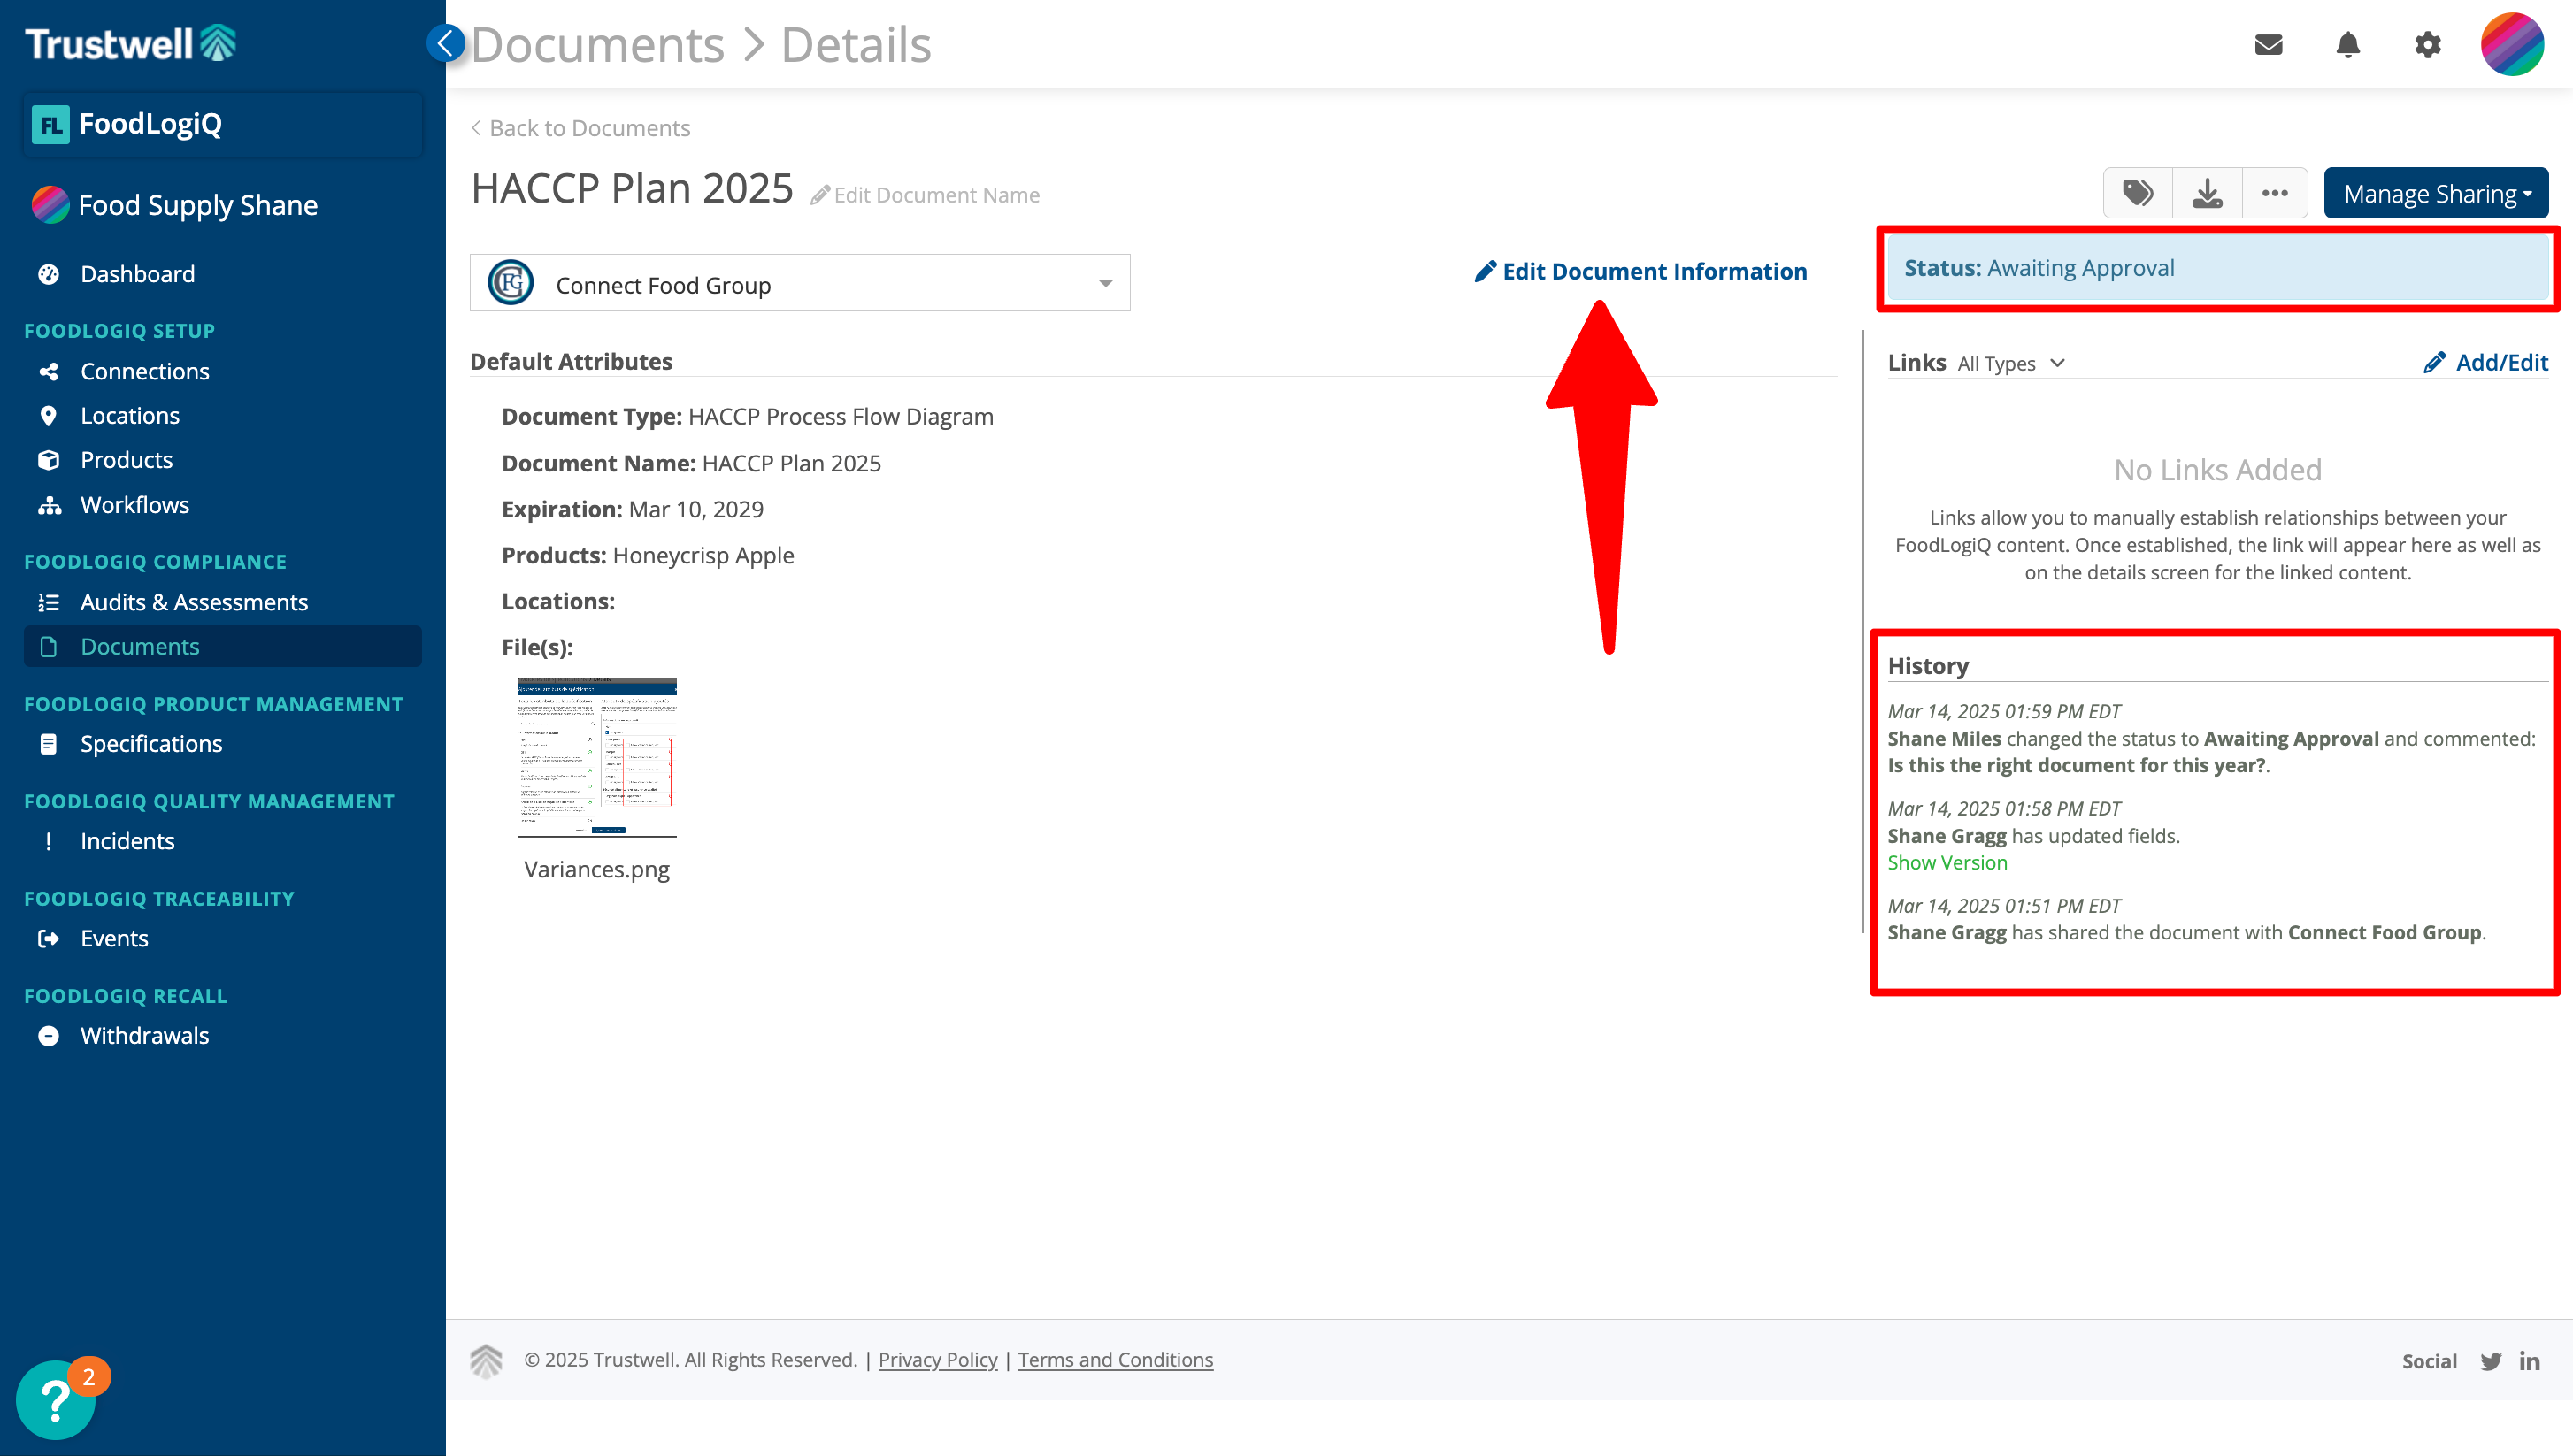
Task: Click the Documents breadcrumb
Action: (597, 45)
